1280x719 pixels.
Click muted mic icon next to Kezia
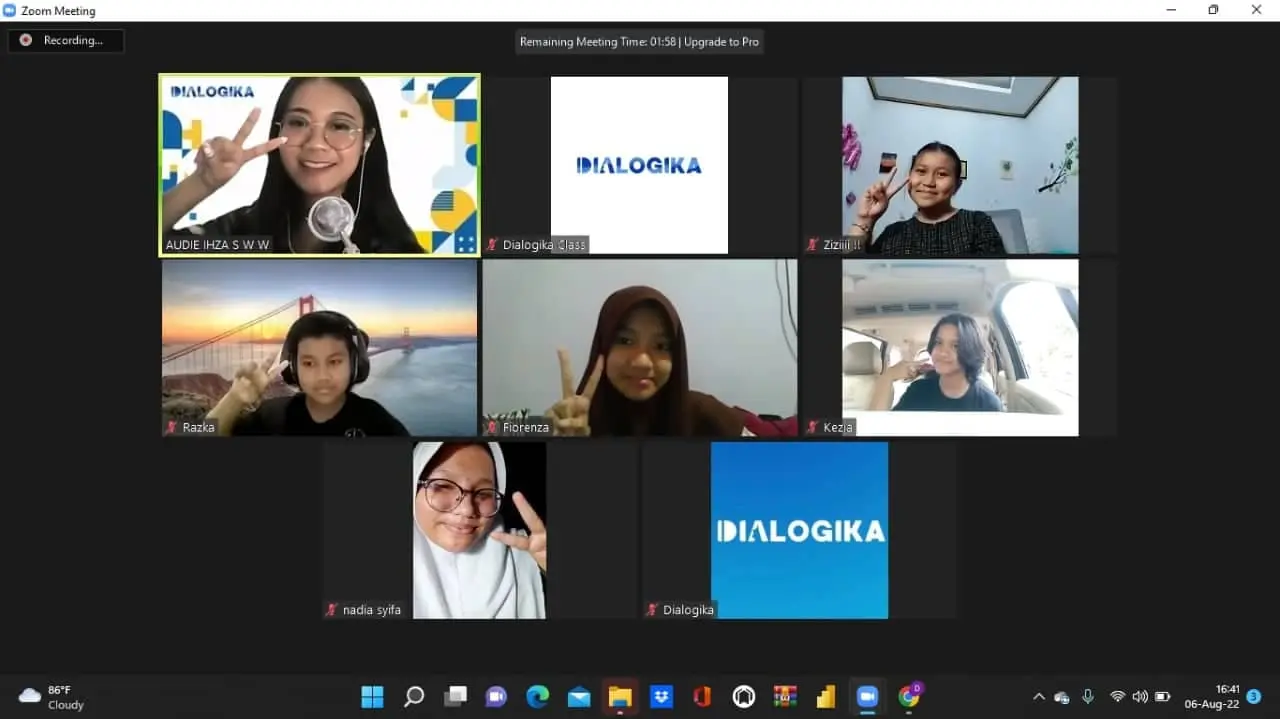[812, 428]
